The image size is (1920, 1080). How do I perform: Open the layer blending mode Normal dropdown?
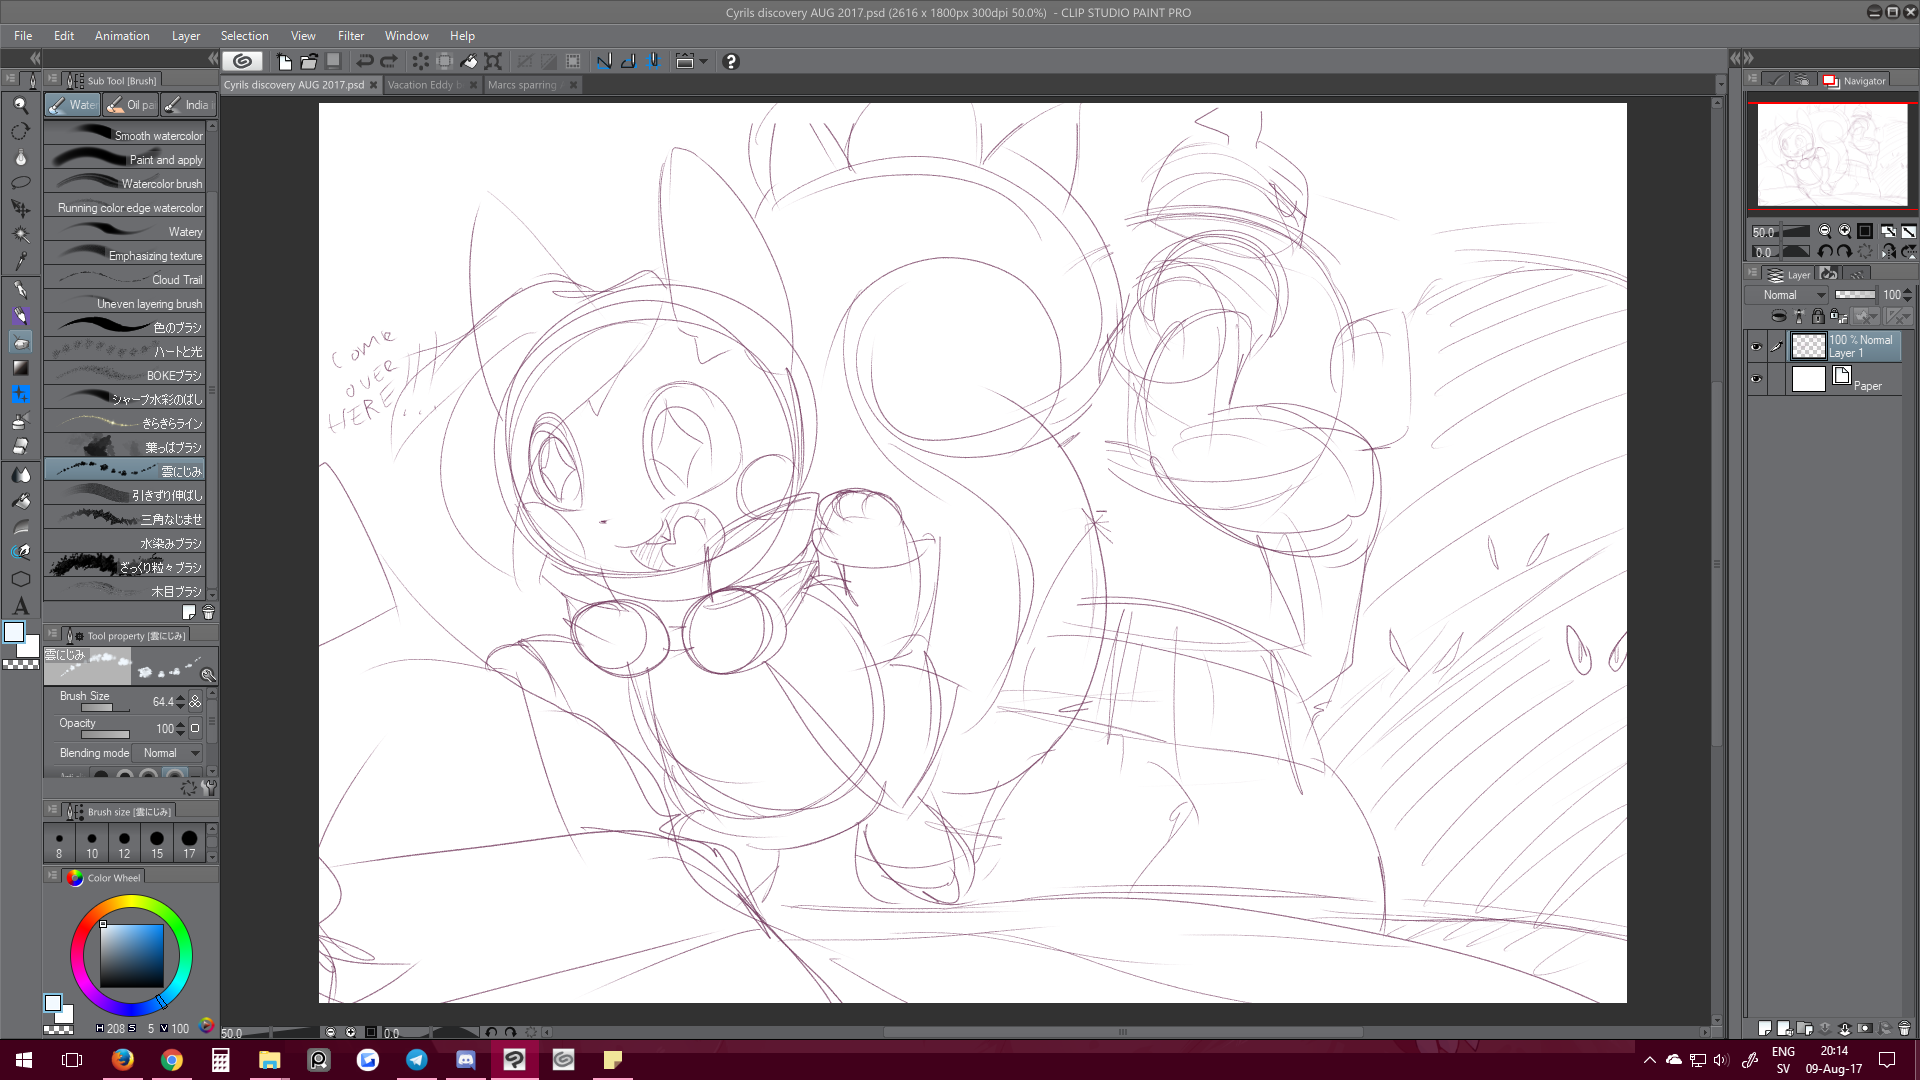(1787, 295)
